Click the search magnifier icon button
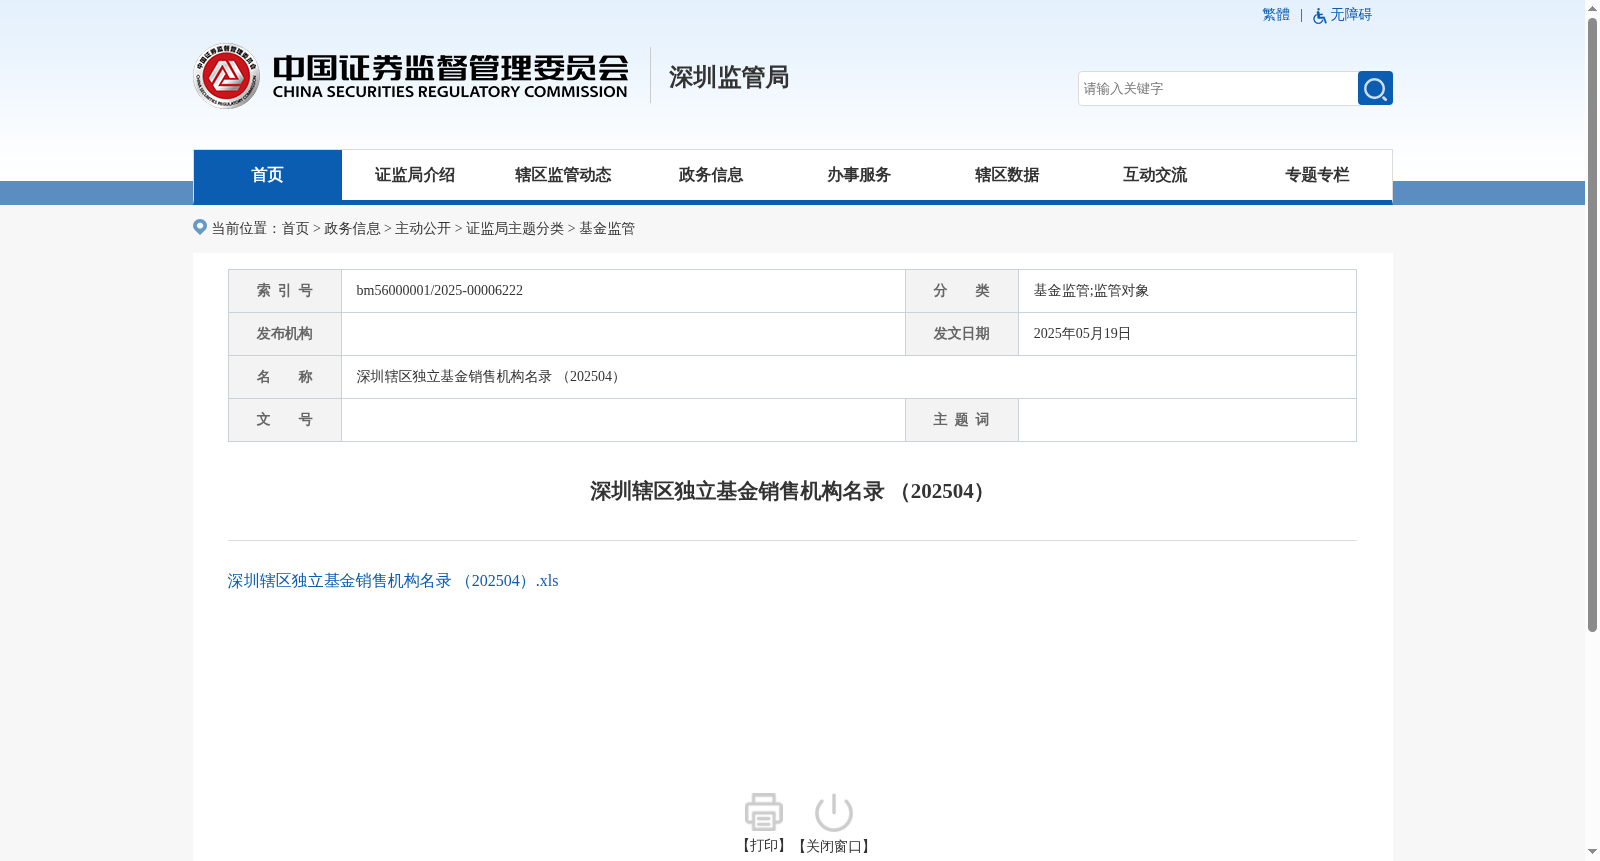This screenshot has height=861, width=1600. pos(1375,88)
